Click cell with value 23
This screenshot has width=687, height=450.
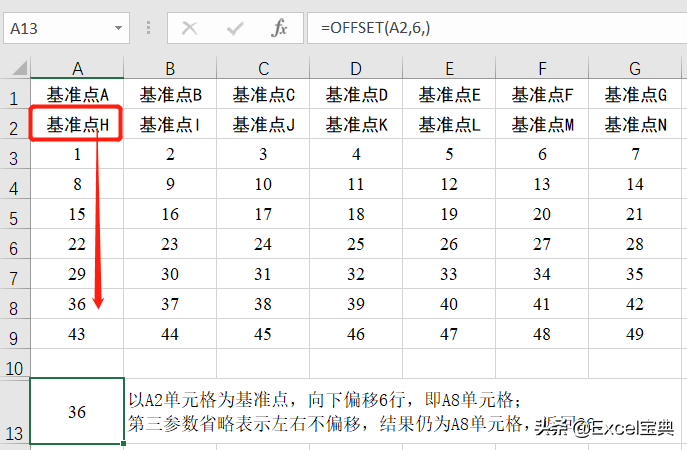170,244
